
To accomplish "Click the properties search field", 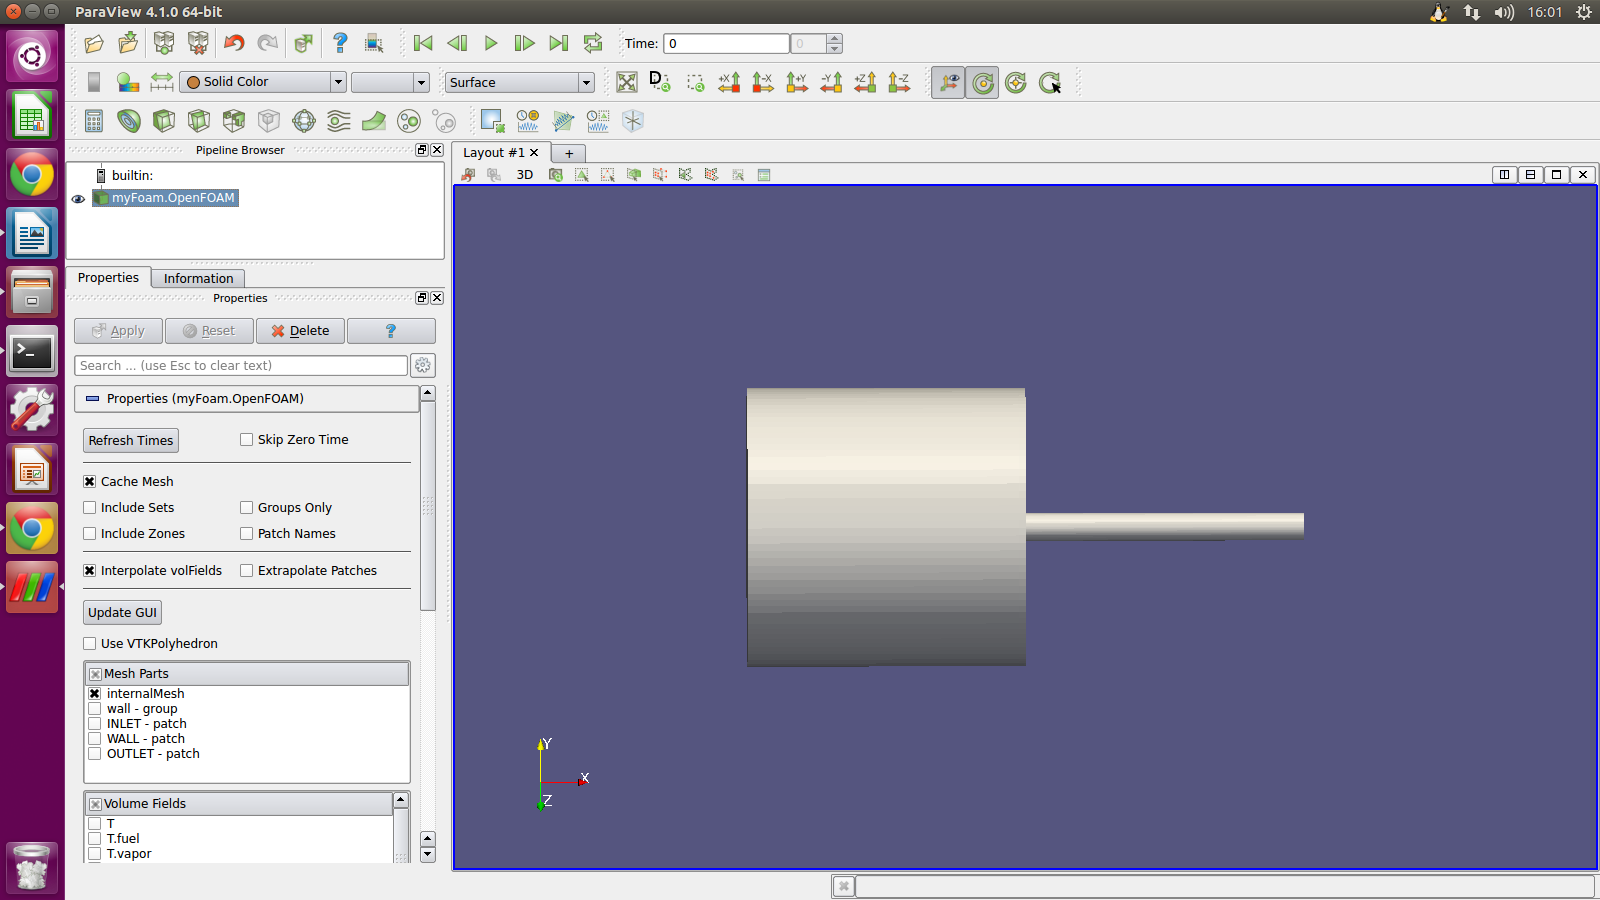I will (241, 365).
